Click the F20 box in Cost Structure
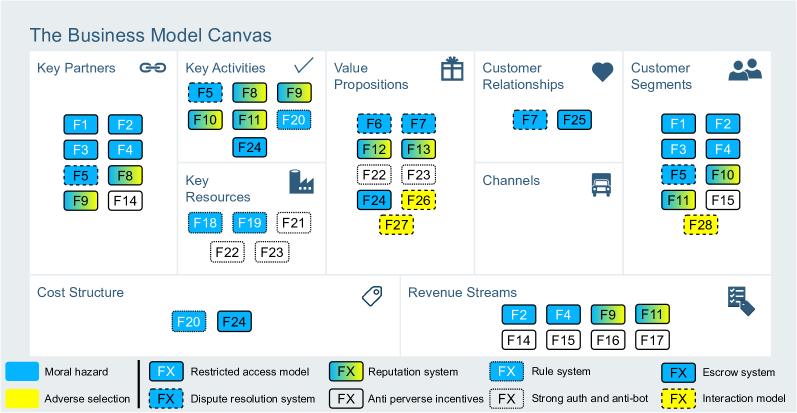 point(189,322)
